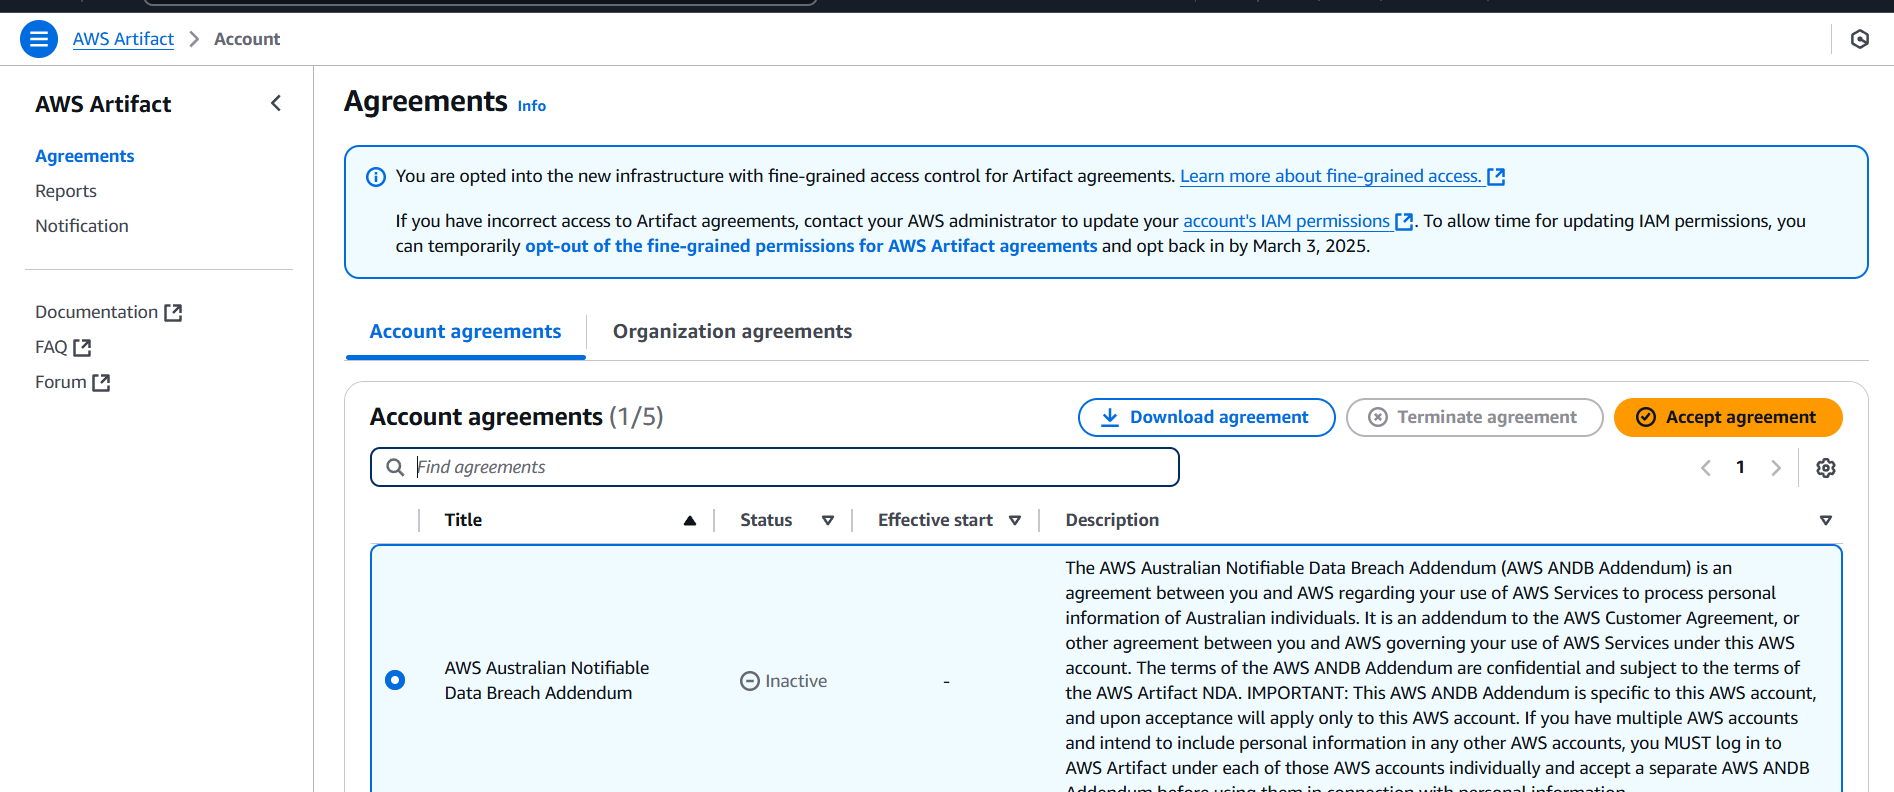Click the Status column header
Screen dimensions: 1894x792
(766, 520)
